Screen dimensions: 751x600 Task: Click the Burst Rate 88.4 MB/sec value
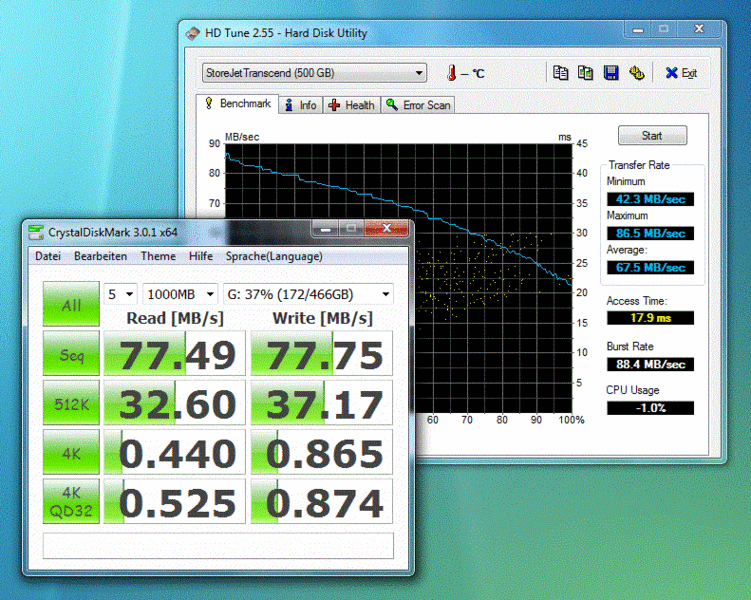click(650, 364)
